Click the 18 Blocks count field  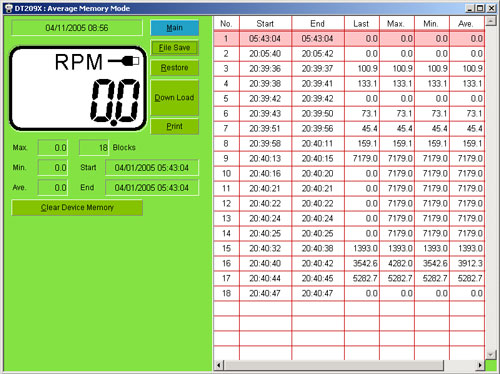point(94,148)
